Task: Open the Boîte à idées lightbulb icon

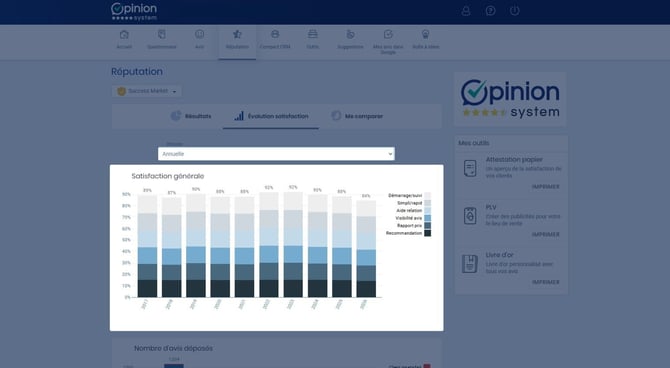Action: [426, 34]
